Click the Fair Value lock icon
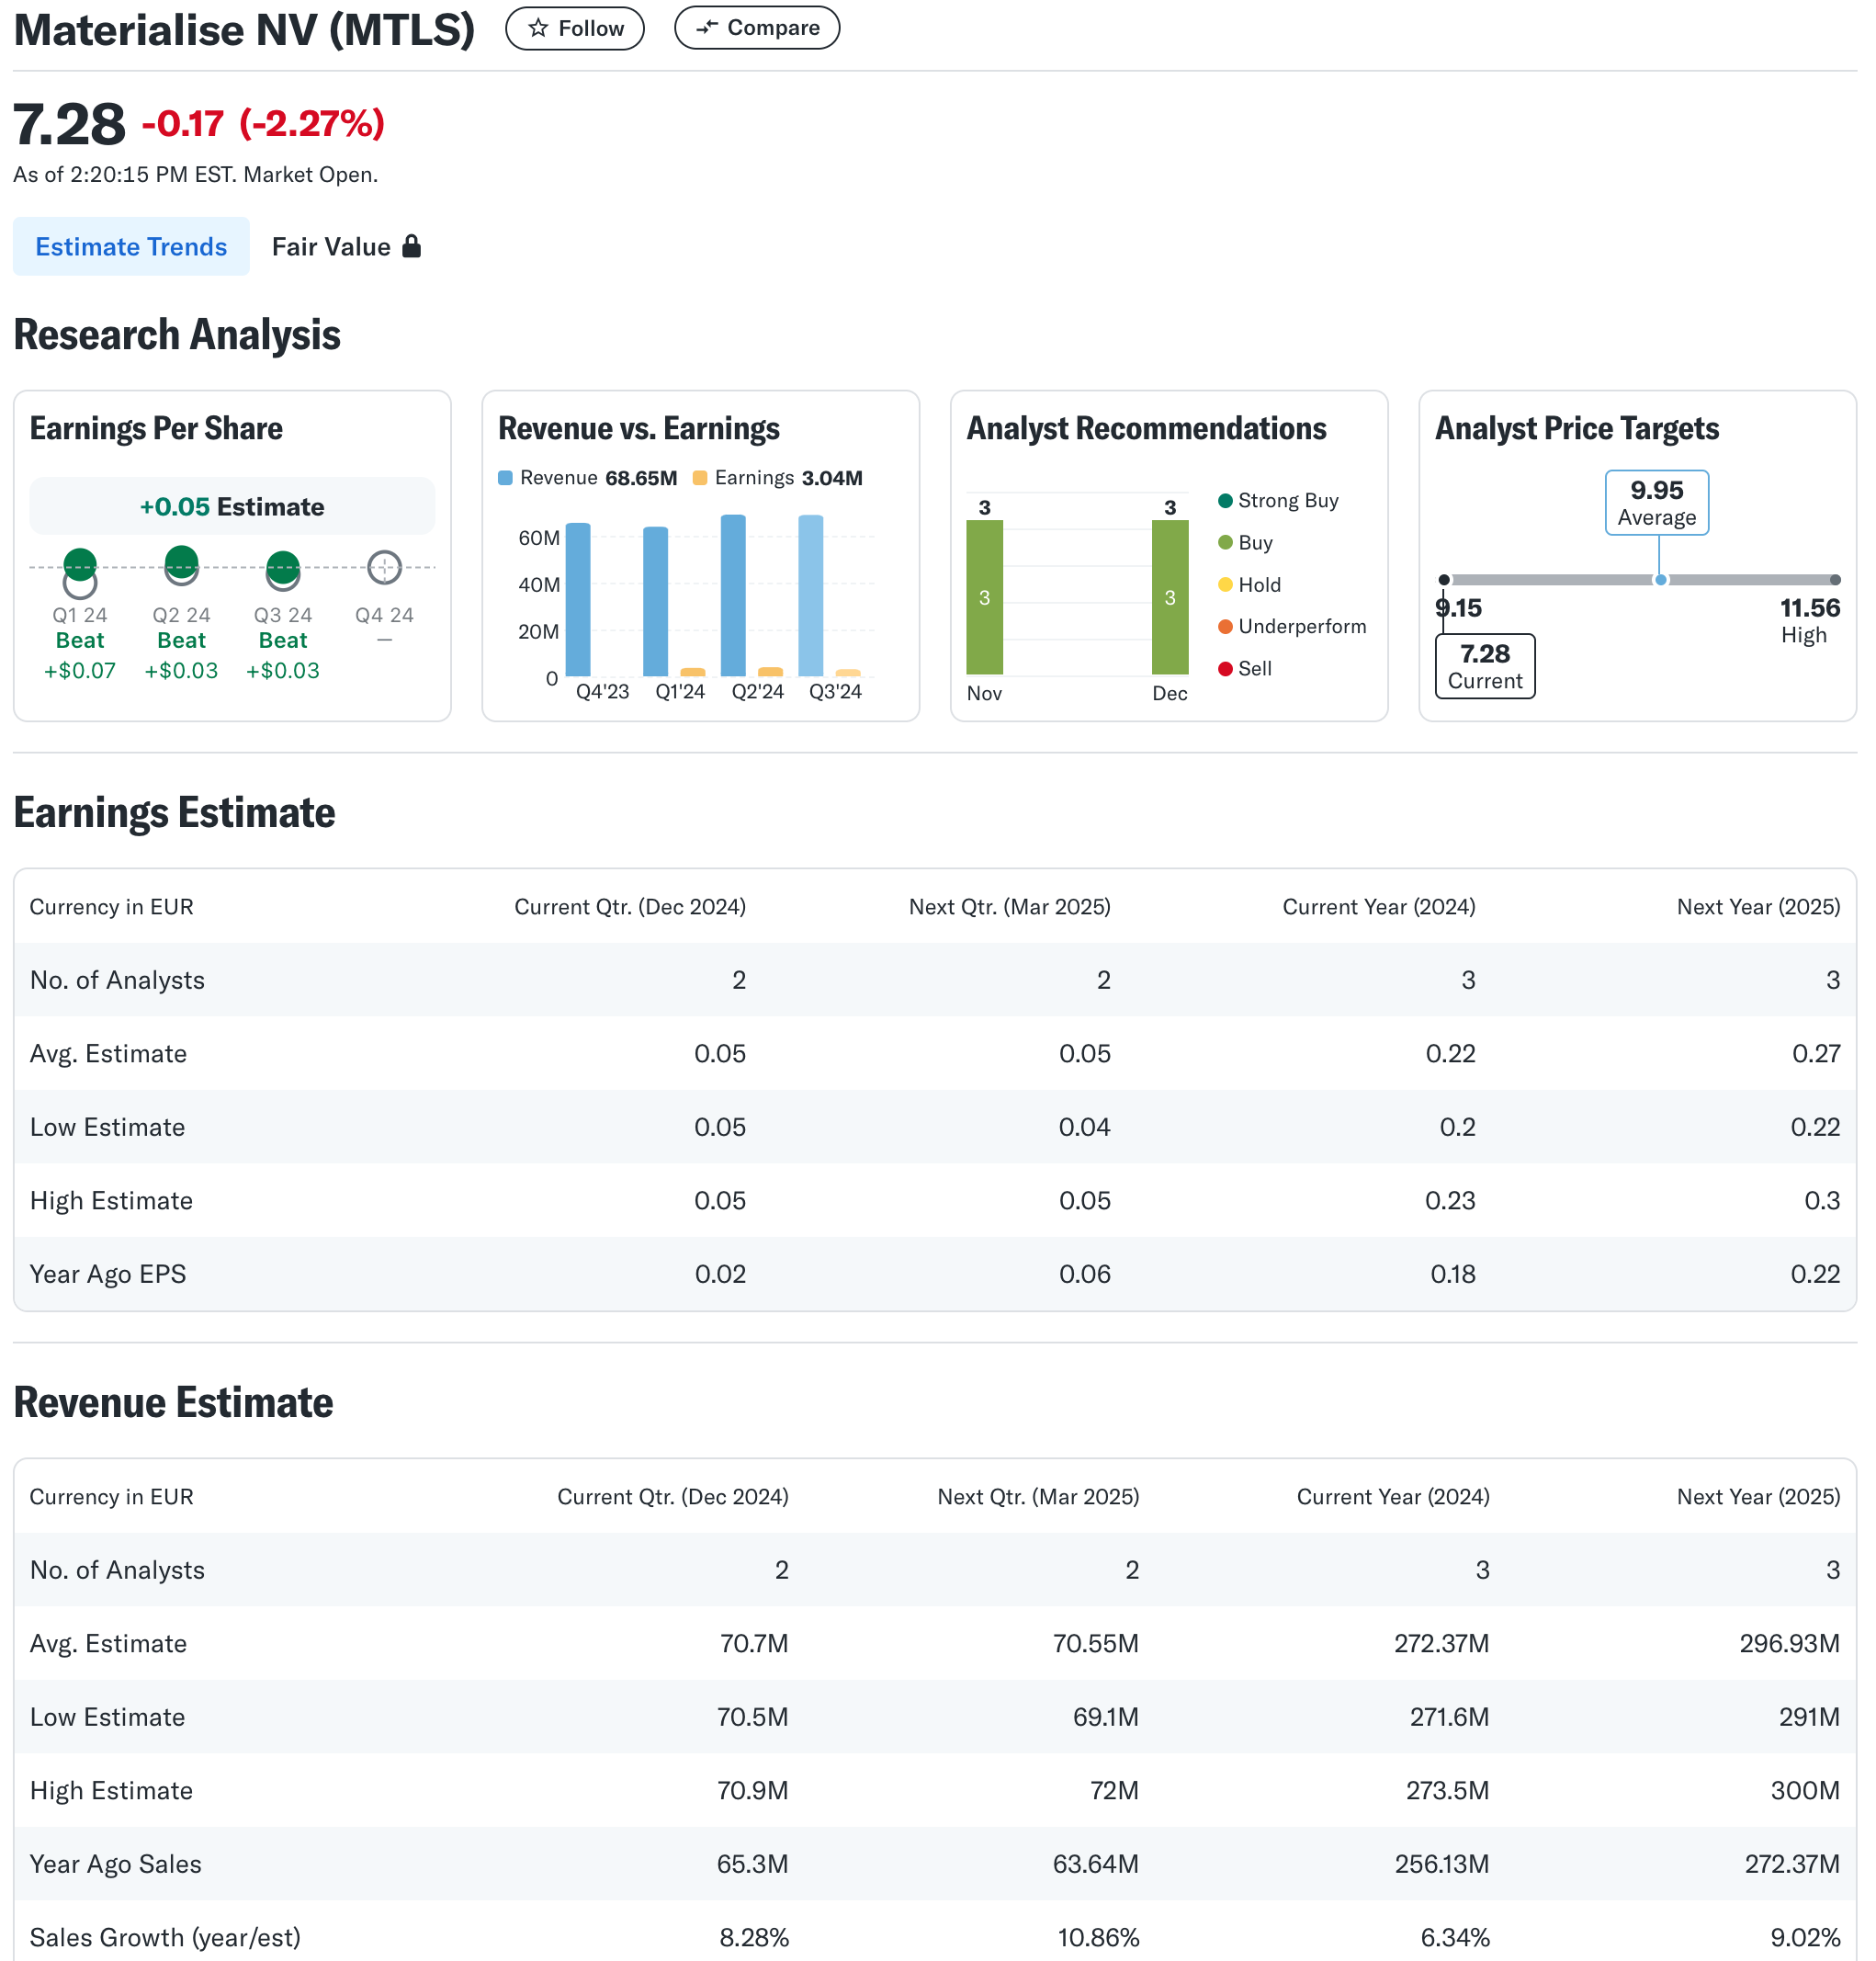This screenshot has height=1961, width=1876. (411, 246)
